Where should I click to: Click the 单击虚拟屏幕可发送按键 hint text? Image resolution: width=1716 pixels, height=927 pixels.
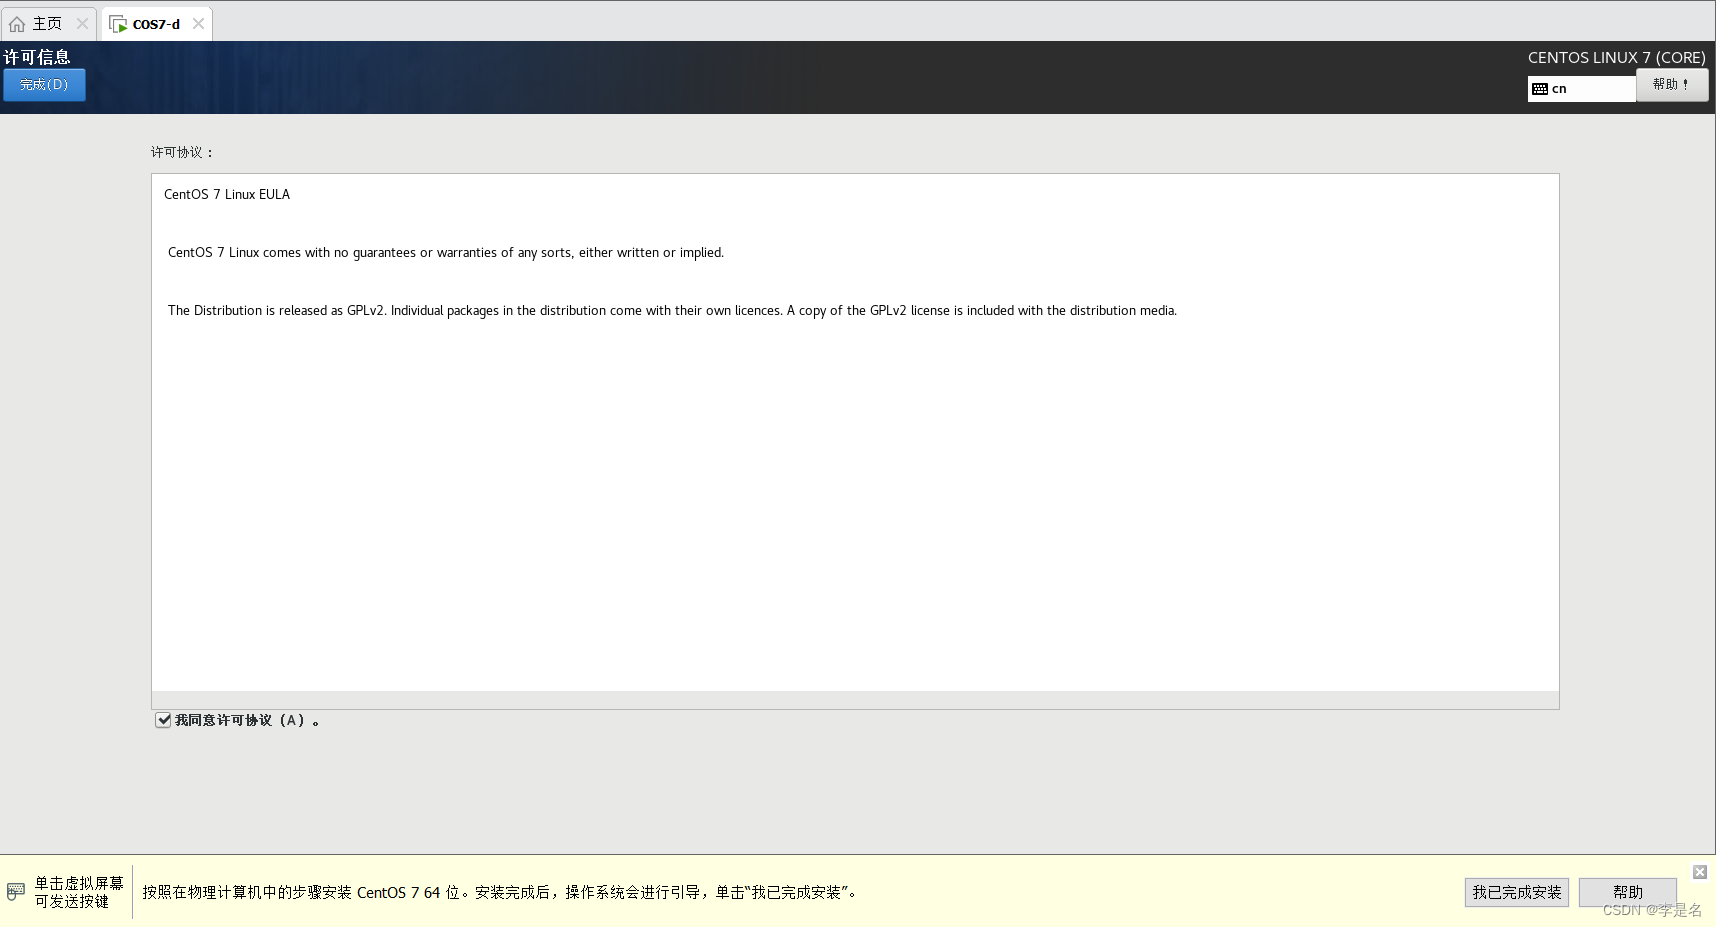[x=79, y=892]
